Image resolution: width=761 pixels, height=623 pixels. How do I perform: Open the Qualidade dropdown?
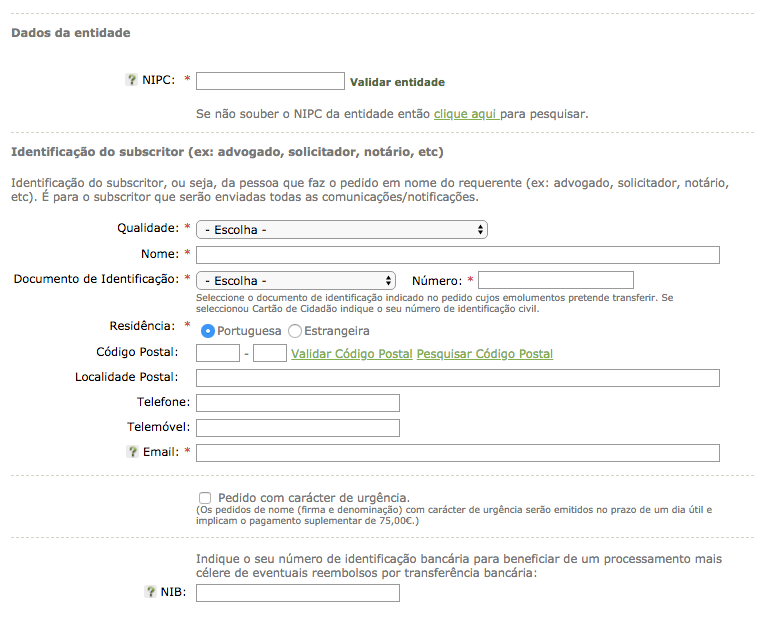point(342,230)
